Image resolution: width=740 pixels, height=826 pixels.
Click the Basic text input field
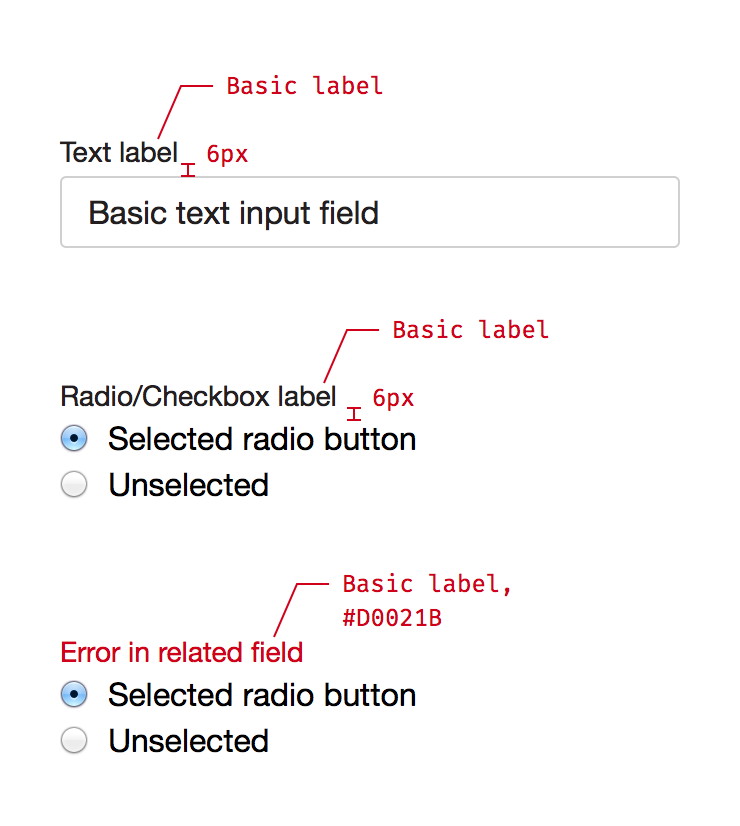pos(369,212)
